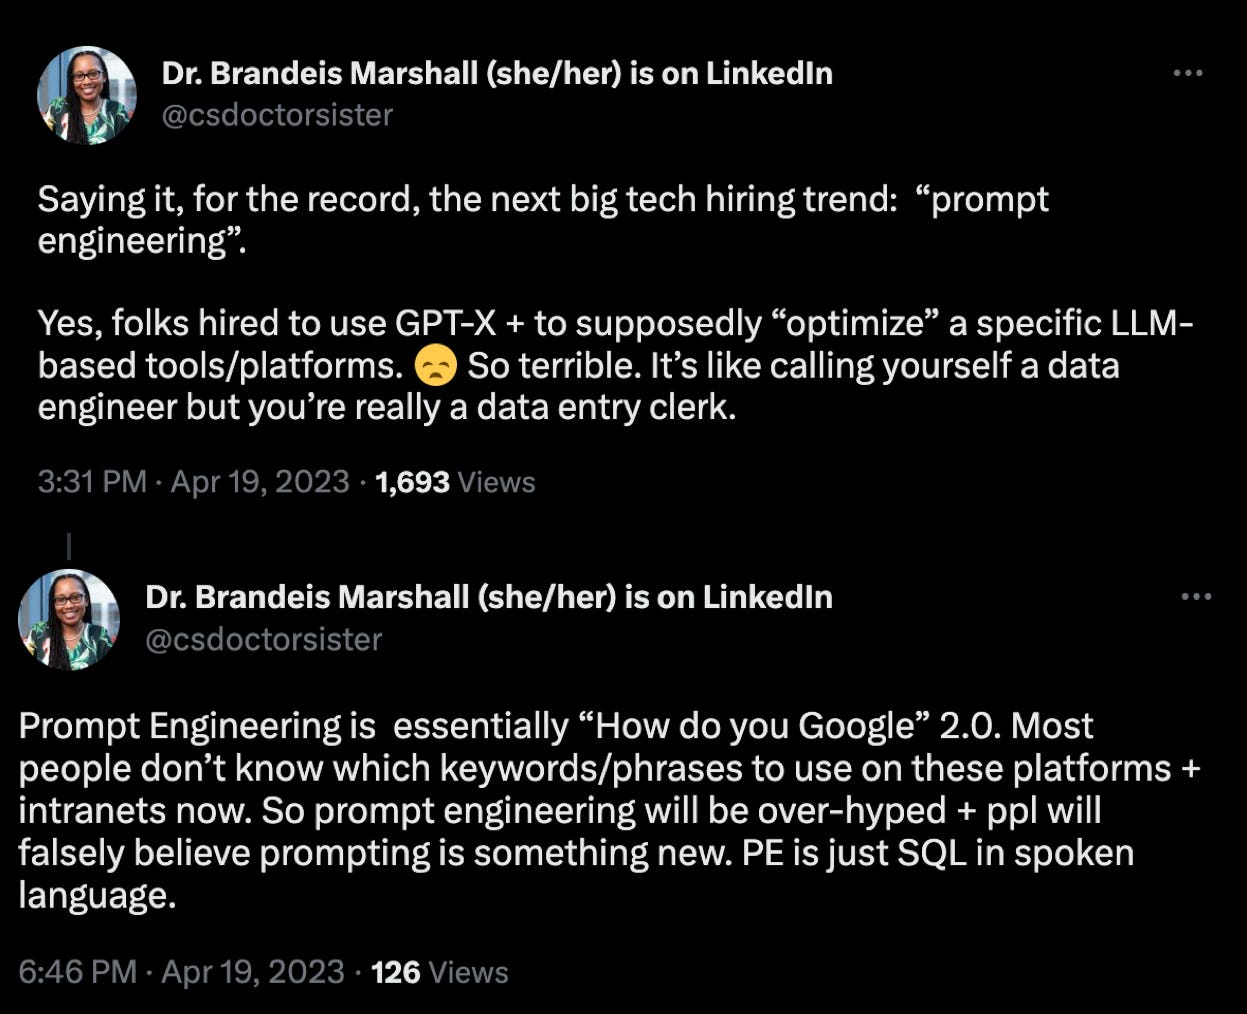Screen dimensions: 1247x1014
Task: Click the first tweet's profile avatar
Action: pyautogui.click(x=86, y=95)
